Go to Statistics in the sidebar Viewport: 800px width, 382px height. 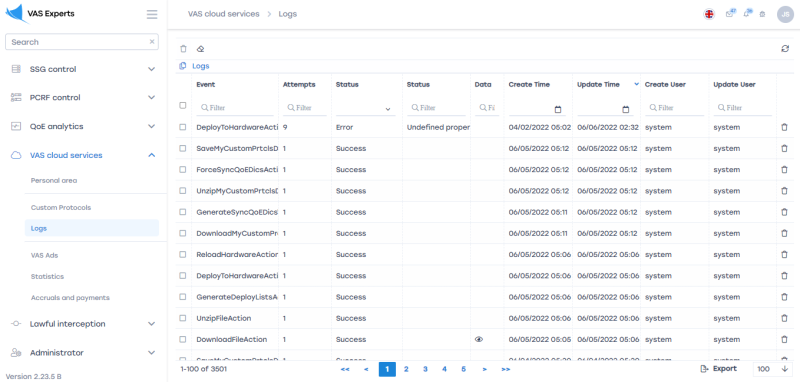pyautogui.click(x=47, y=276)
